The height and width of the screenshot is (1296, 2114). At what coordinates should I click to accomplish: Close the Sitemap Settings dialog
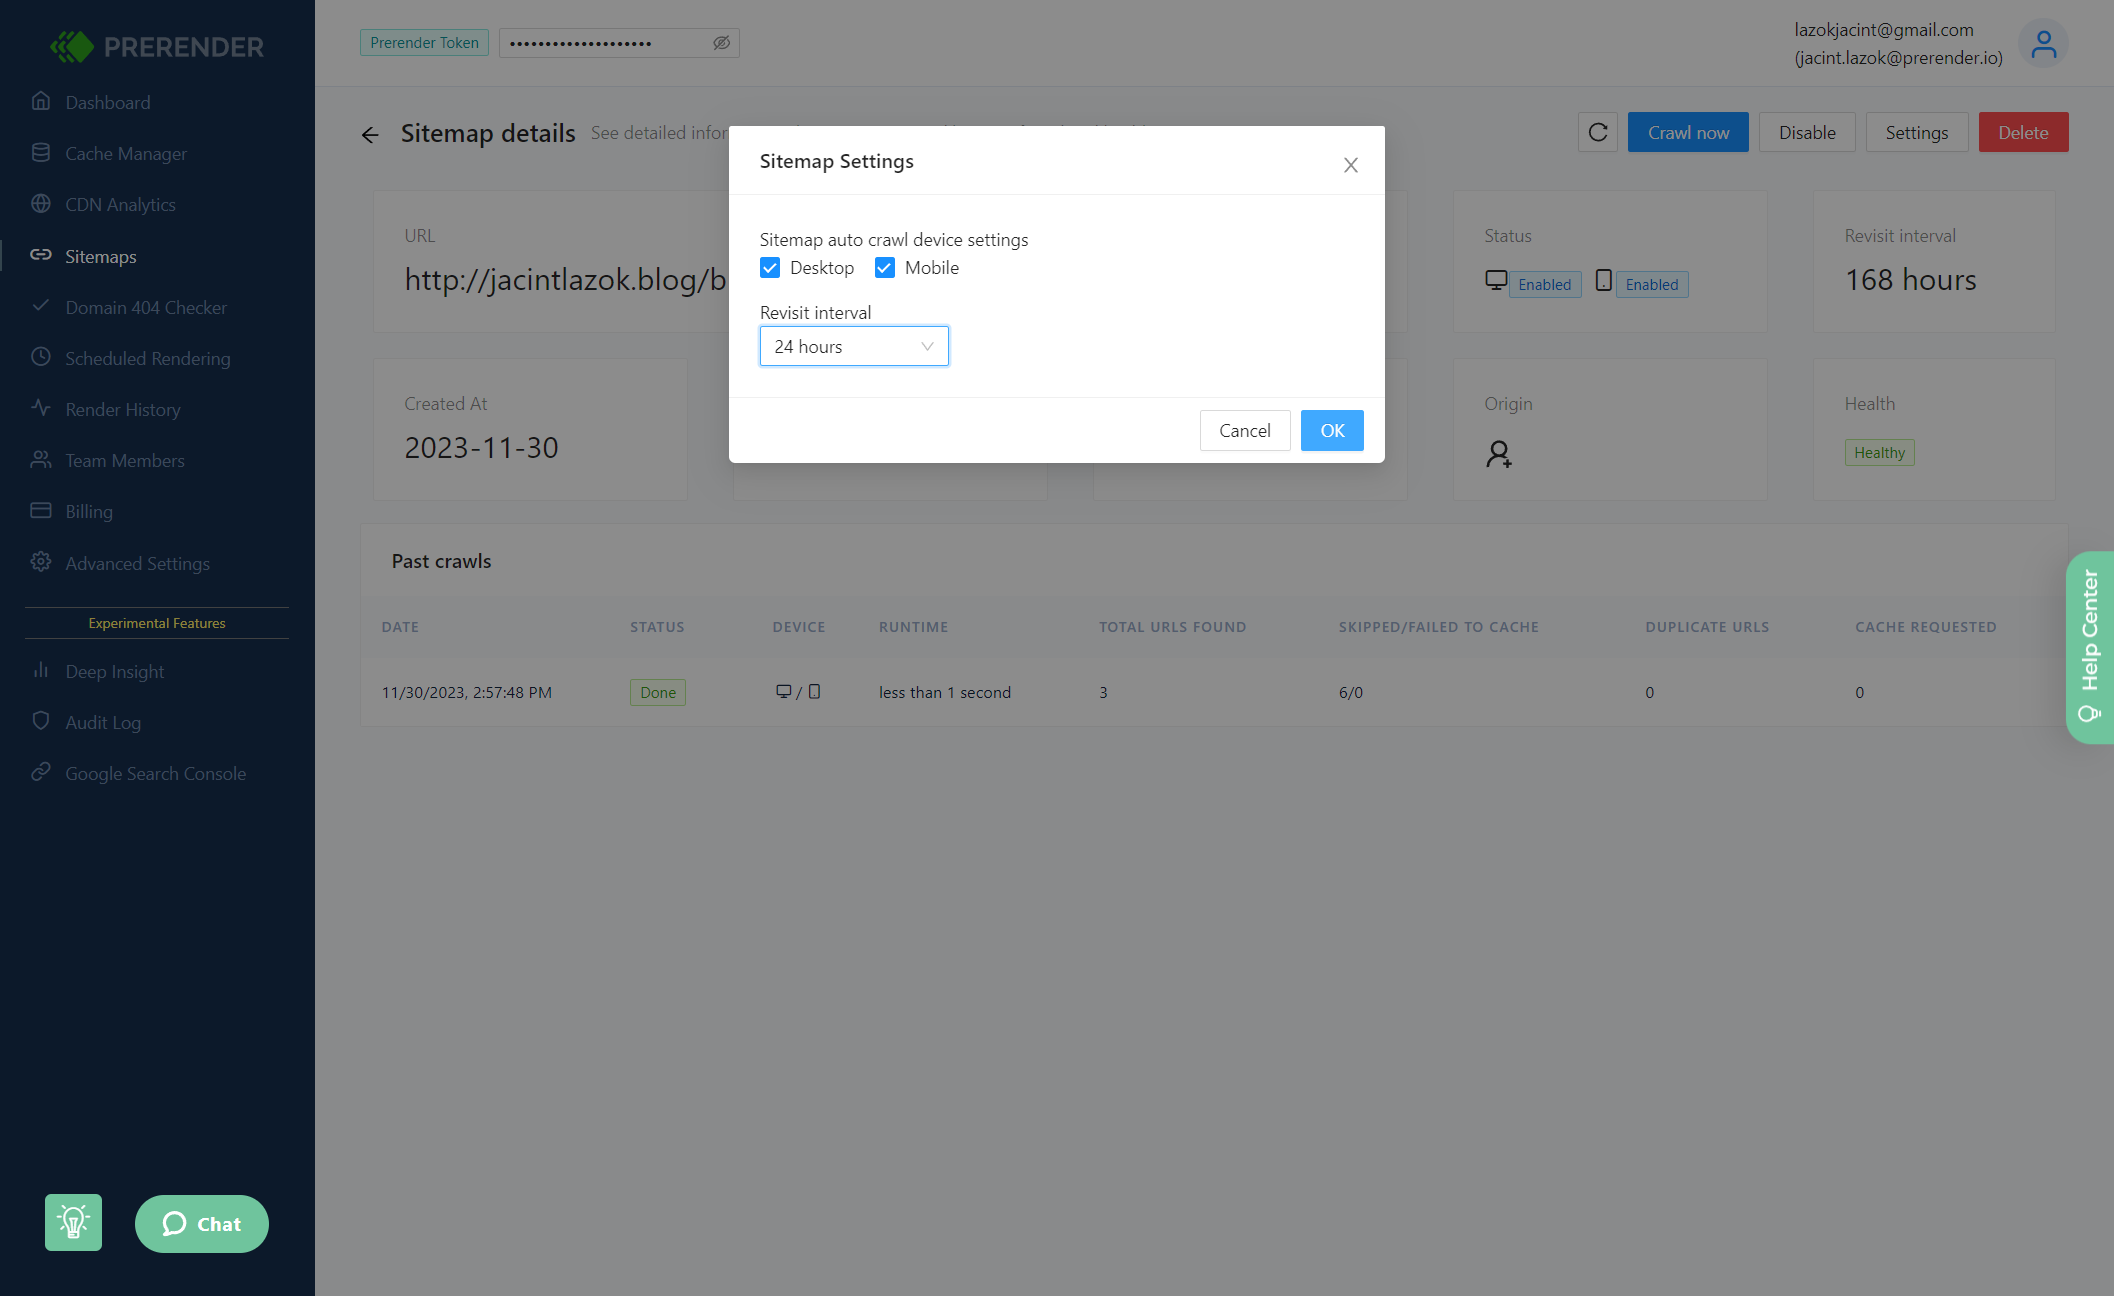[x=1351, y=165]
